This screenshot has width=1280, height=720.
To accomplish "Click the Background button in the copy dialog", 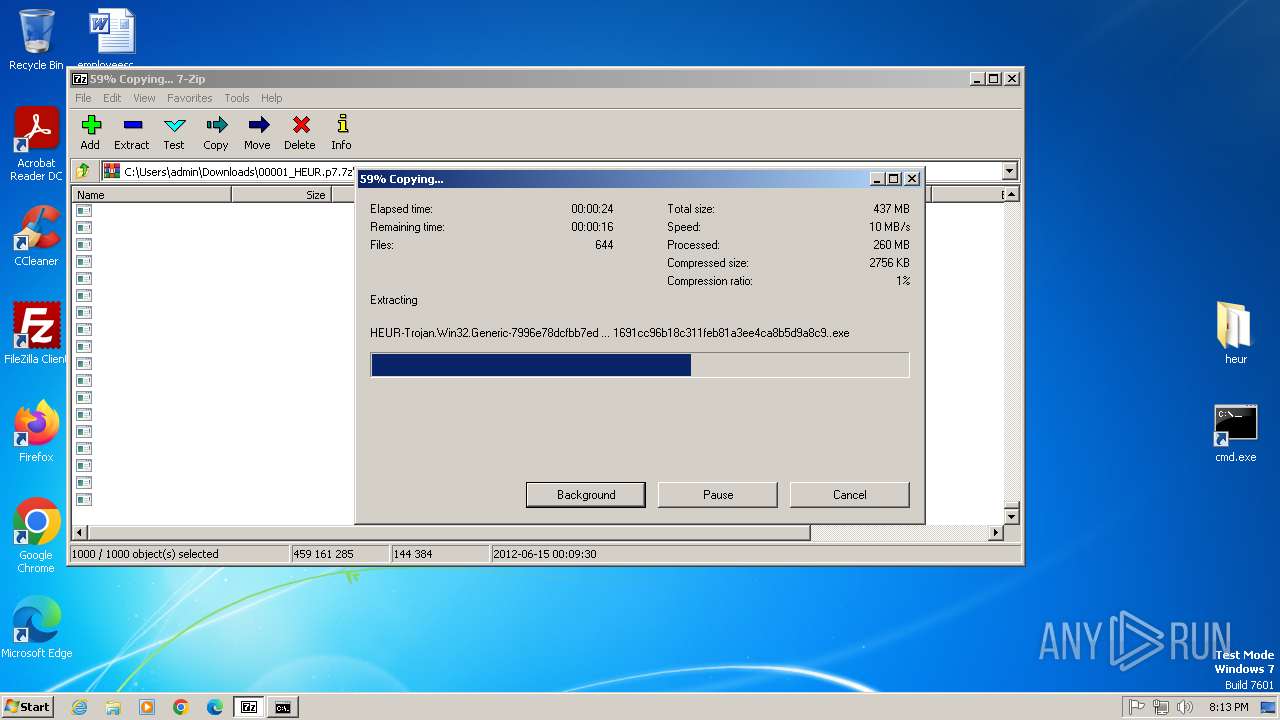I will pyautogui.click(x=586, y=495).
